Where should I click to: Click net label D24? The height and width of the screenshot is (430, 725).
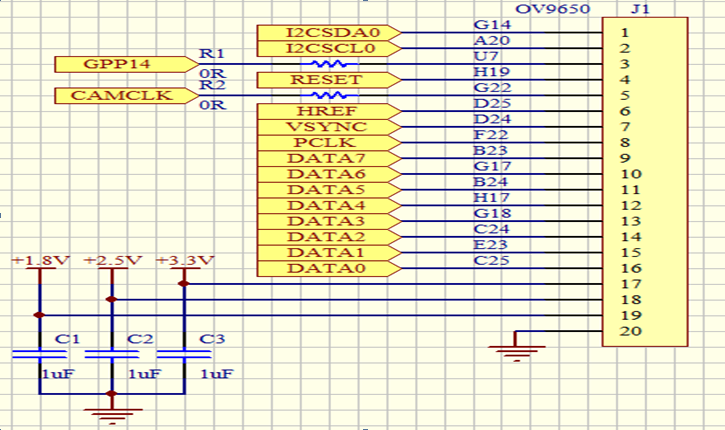point(492,119)
